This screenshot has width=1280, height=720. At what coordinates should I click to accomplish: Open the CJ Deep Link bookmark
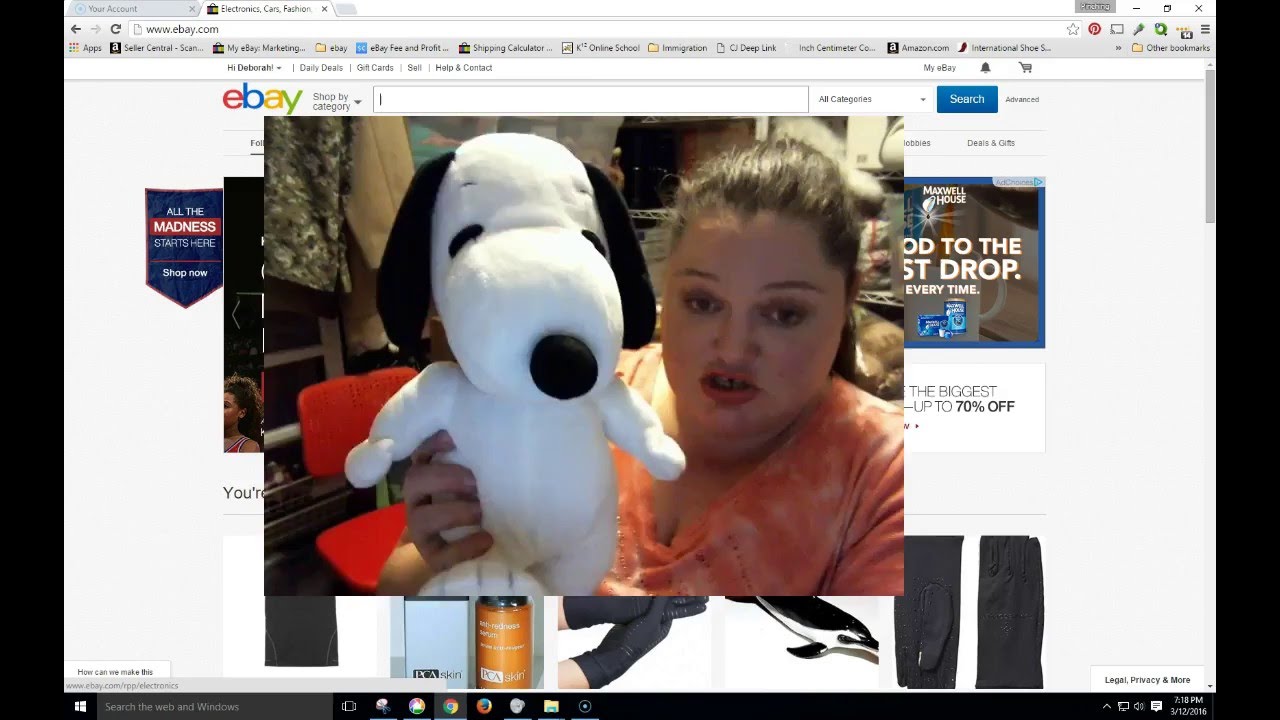coord(747,48)
